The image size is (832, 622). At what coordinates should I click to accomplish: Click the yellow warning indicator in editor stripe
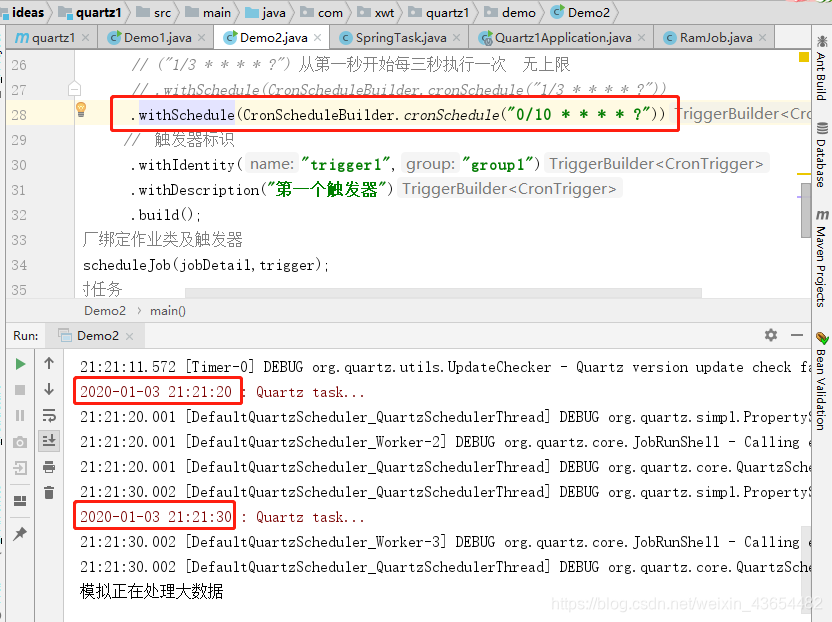[x=803, y=57]
